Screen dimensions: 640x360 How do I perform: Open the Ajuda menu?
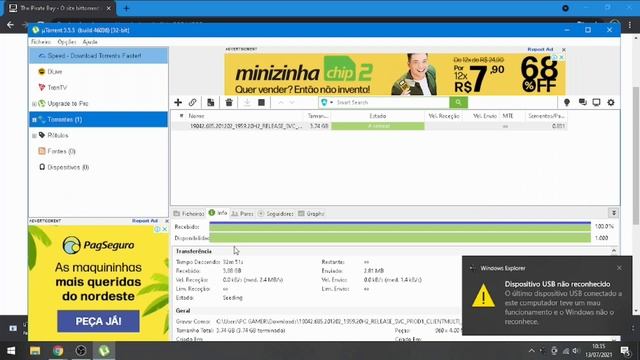90,42
